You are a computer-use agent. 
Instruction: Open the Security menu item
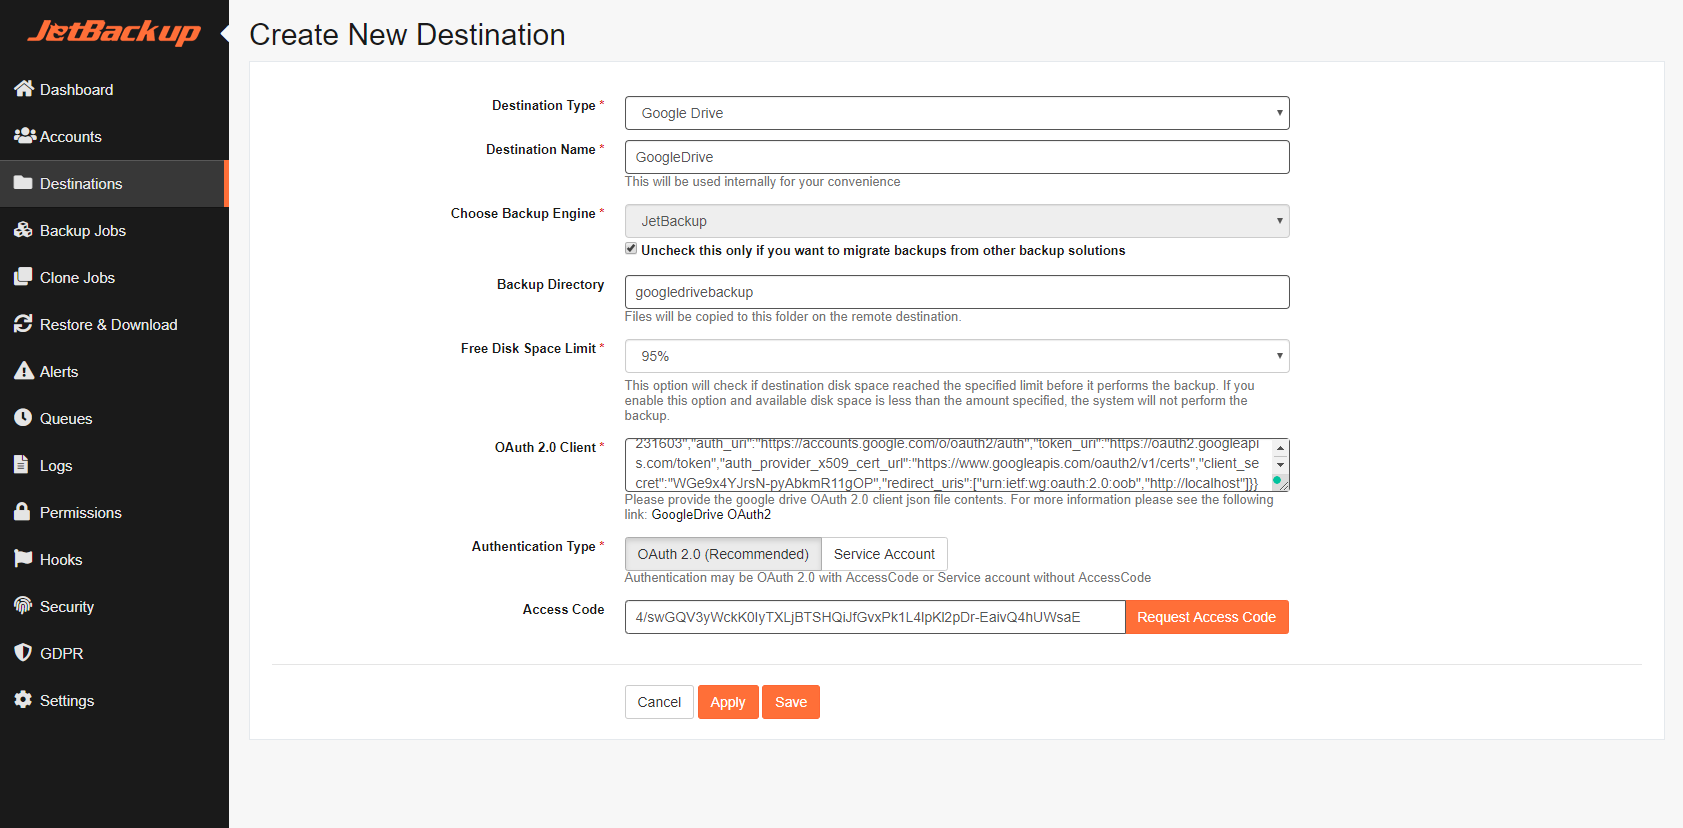click(114, 606)
